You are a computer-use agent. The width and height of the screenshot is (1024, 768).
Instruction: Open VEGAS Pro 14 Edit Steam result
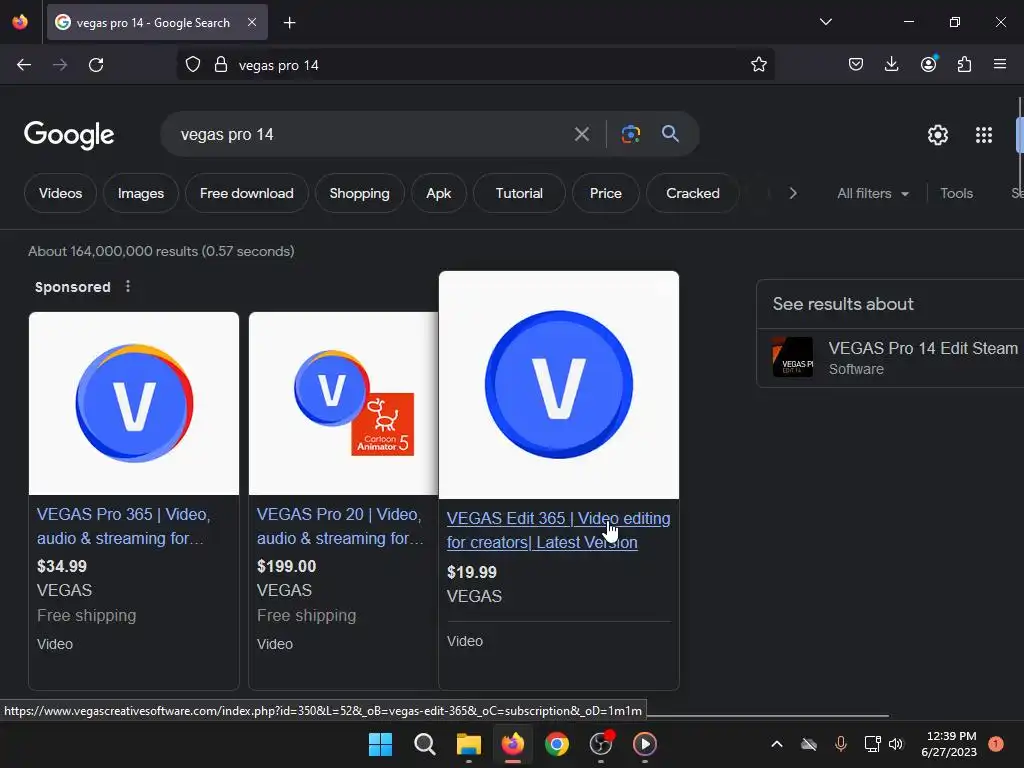(x=923, y=348)
